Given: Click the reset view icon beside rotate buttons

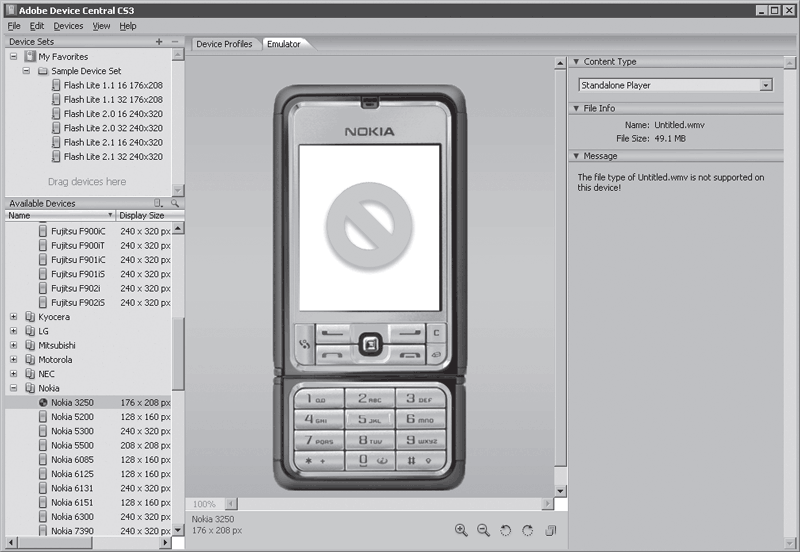Looking at the screenshot, I should click(551, 531).
